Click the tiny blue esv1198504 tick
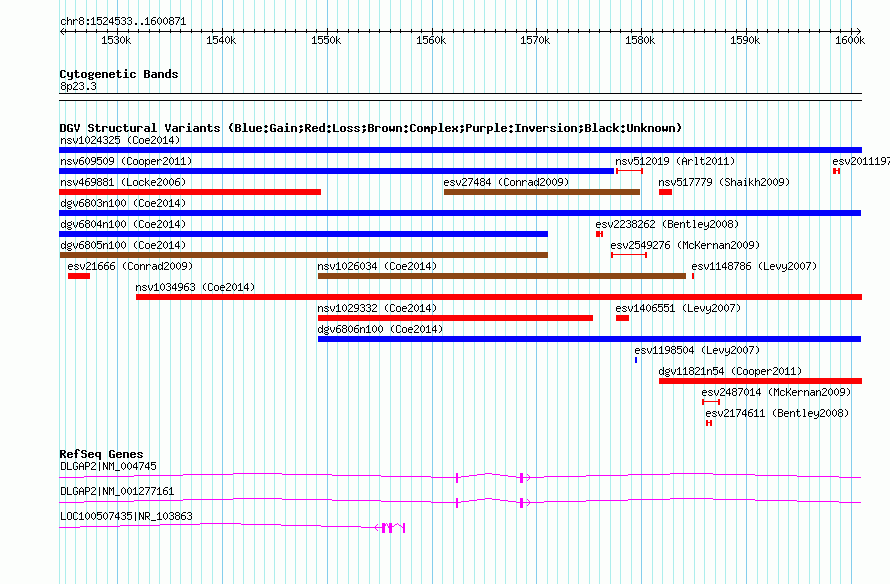The width and height of the screenshot is (890, 584). (x=636, y=360)
